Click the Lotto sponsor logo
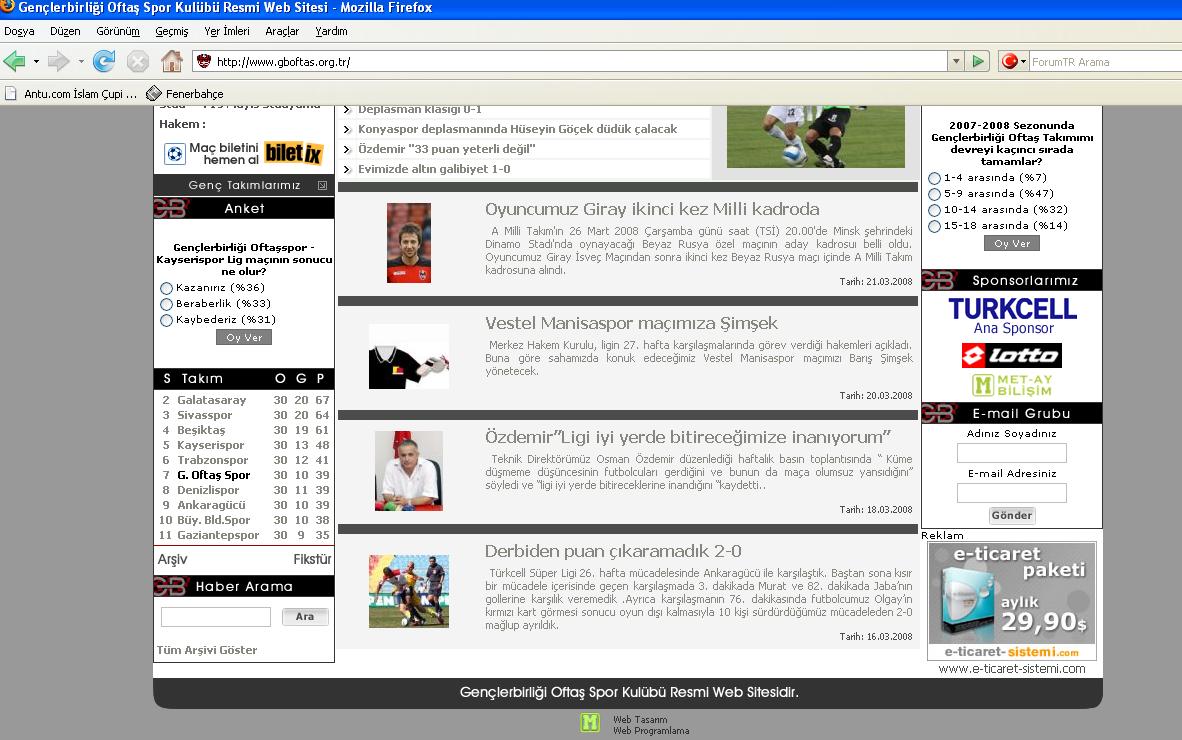 click(x=1011, y=355)
